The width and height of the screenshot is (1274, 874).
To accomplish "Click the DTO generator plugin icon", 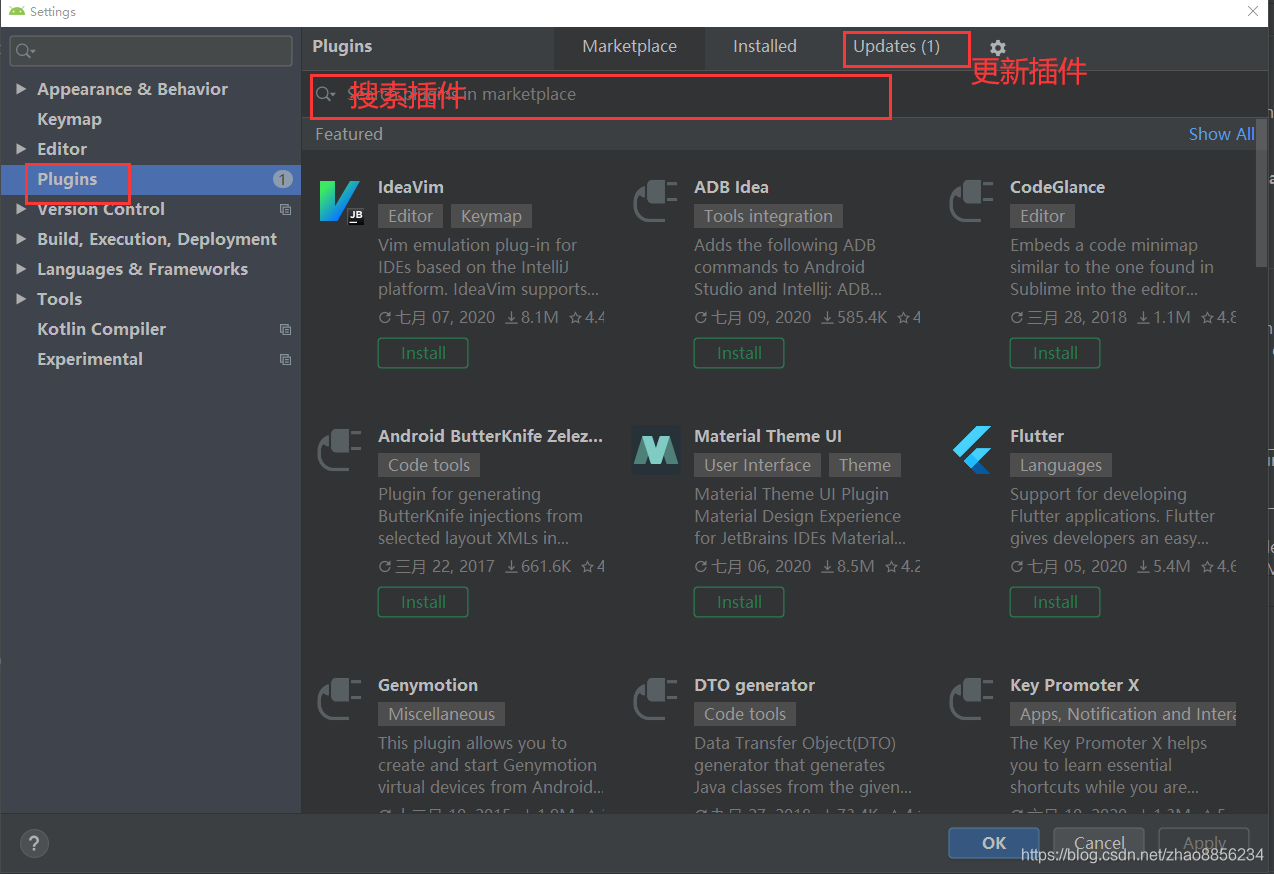I will pyautogui.click(x=657, y=699).
